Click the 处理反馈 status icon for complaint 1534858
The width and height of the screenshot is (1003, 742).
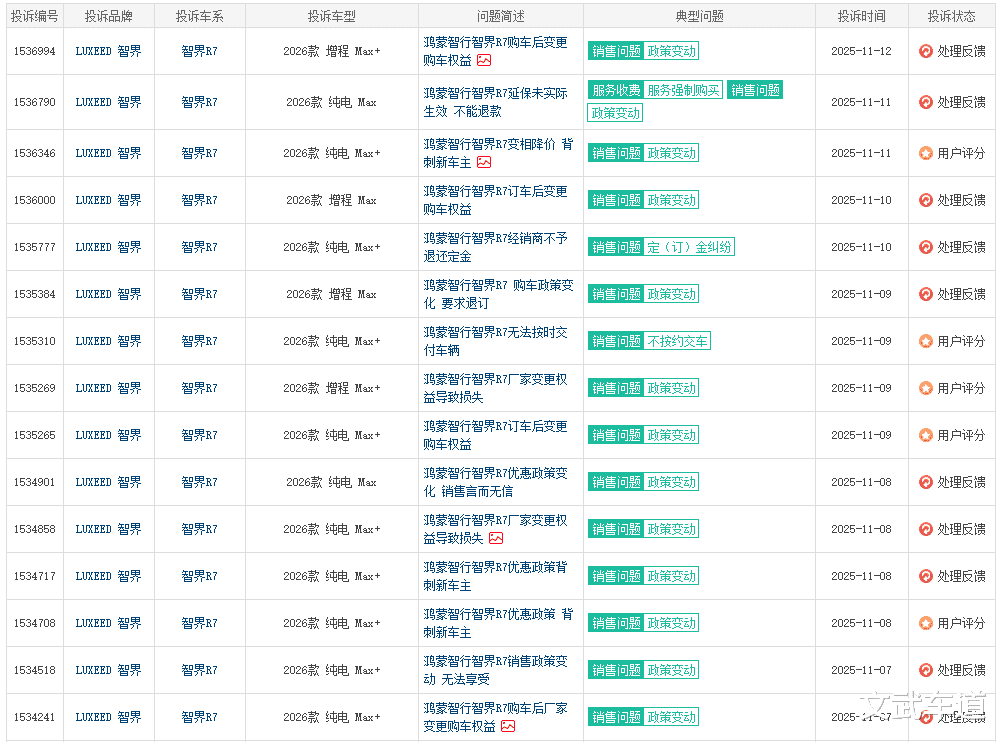tap(926, 529)
